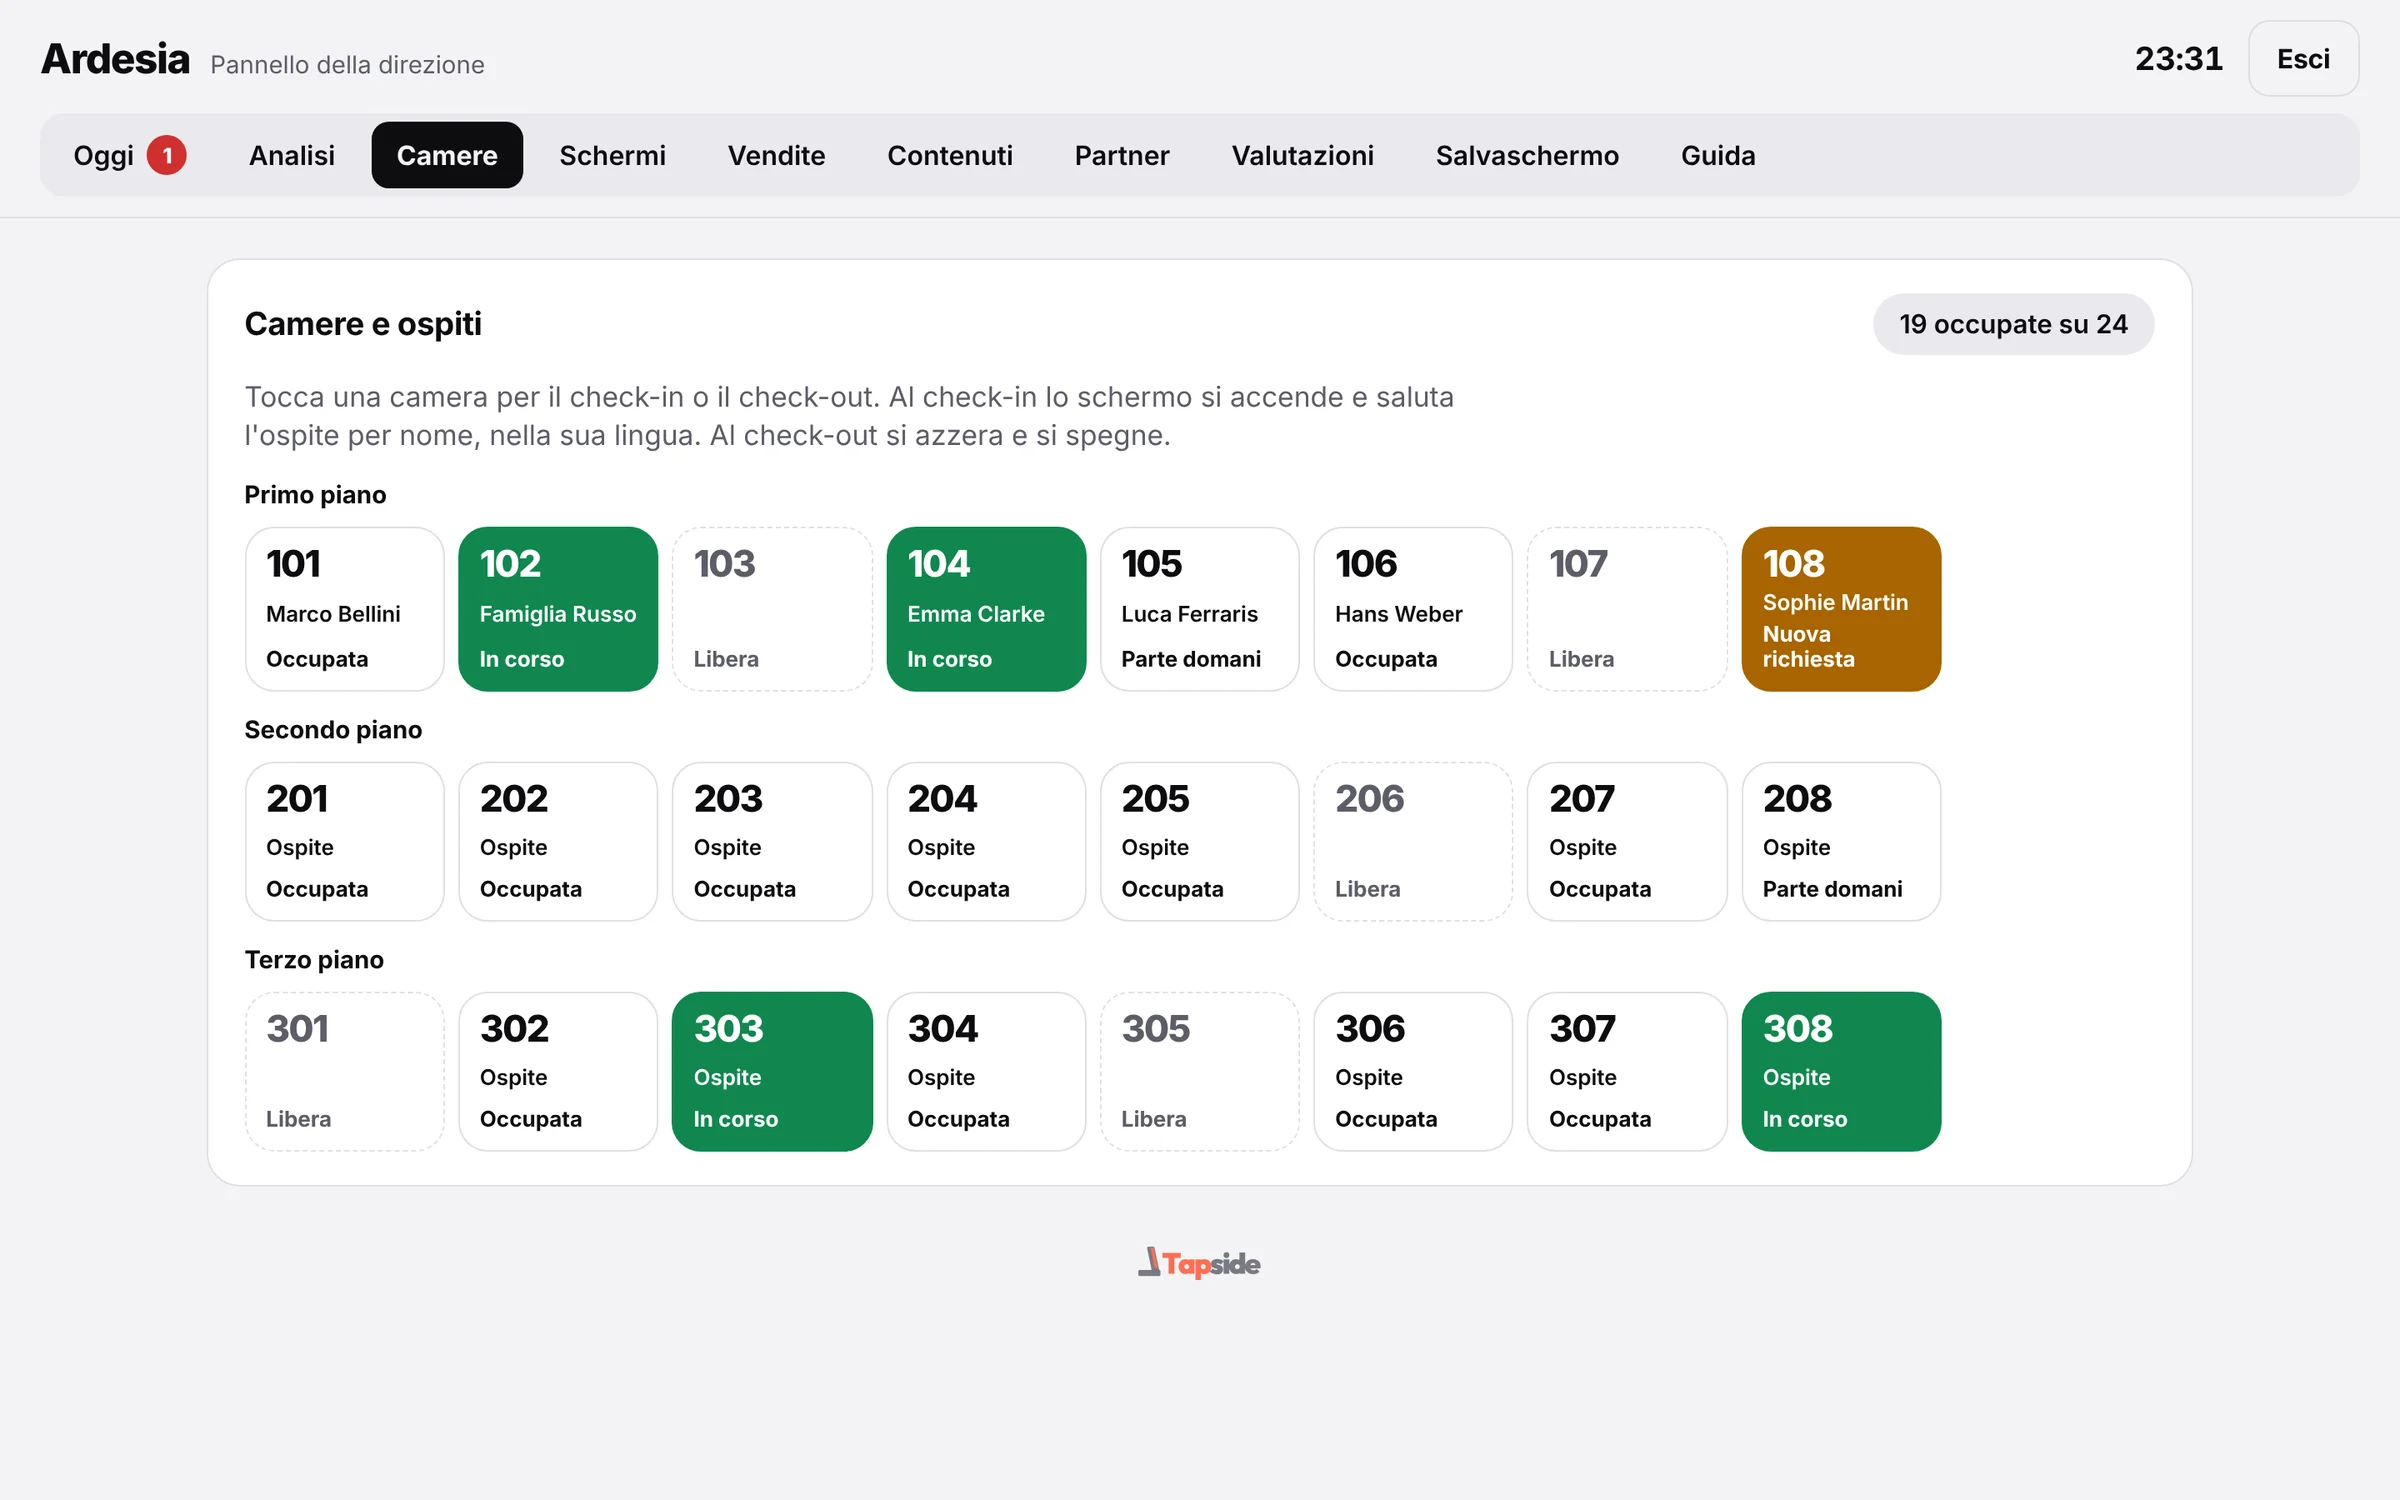Click the '19 occupate su 24' badge
The width and height of the screenshot is (2400, 1500).
click(x=2013, y=324)
